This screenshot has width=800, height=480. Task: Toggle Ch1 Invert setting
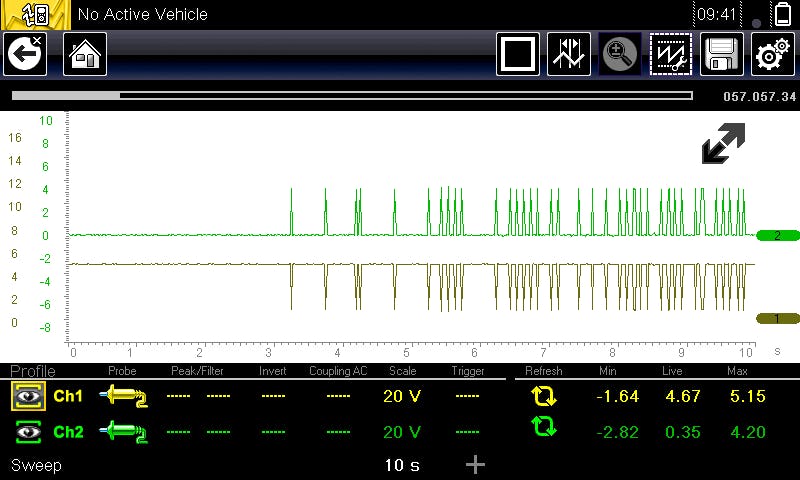(x=273, y=397)
